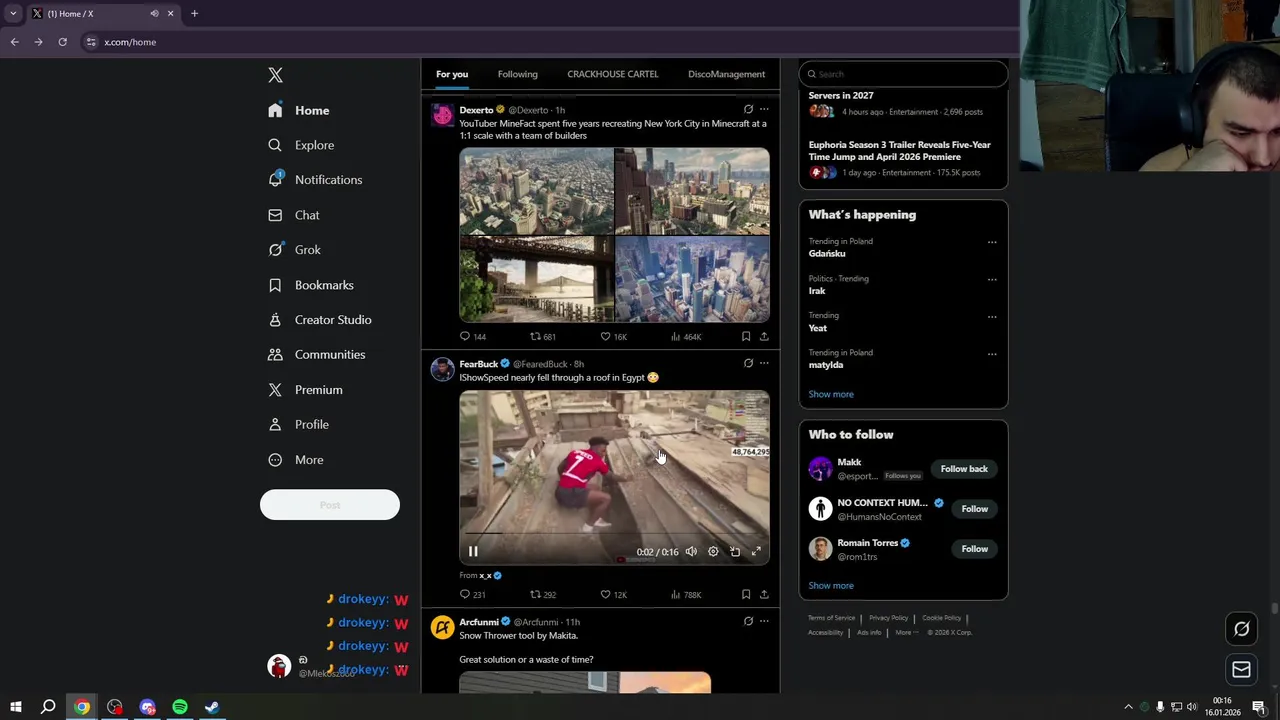Bookmark the FearBuck post
Image resolution: width=1280 pixels, height=720 pixels.
point(746,595)
